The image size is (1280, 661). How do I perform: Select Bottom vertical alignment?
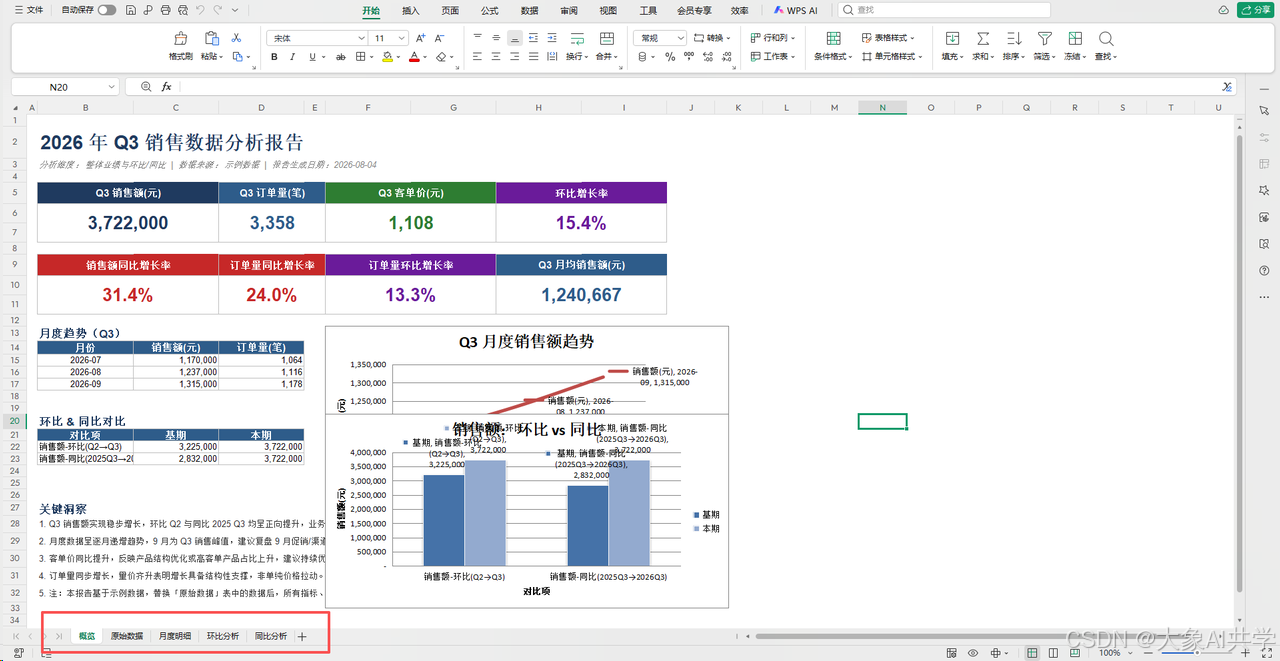pyautogui.click(x=515, y=38)
